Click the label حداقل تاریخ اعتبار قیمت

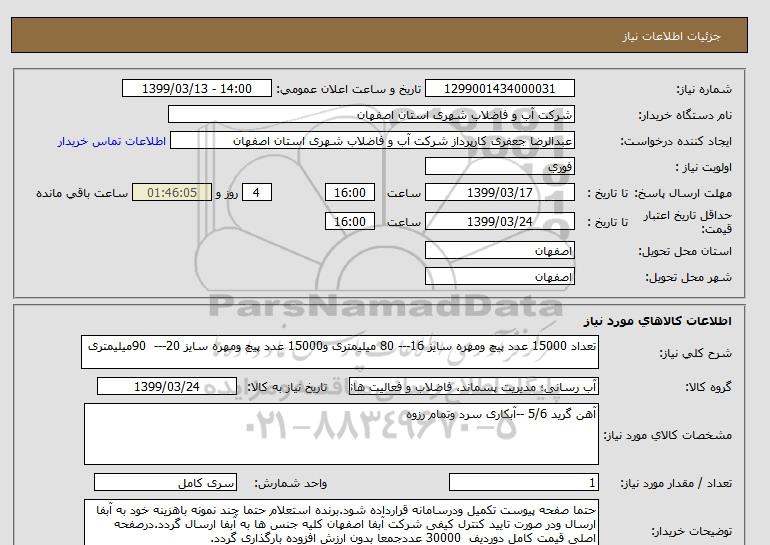[x=688, y=222]
